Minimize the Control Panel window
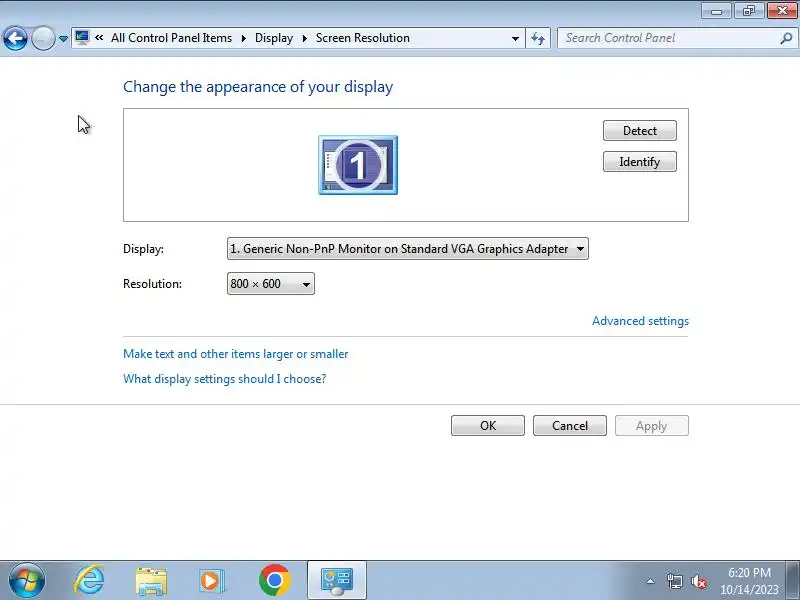800x600 pixels. click(x=716, y=11)
